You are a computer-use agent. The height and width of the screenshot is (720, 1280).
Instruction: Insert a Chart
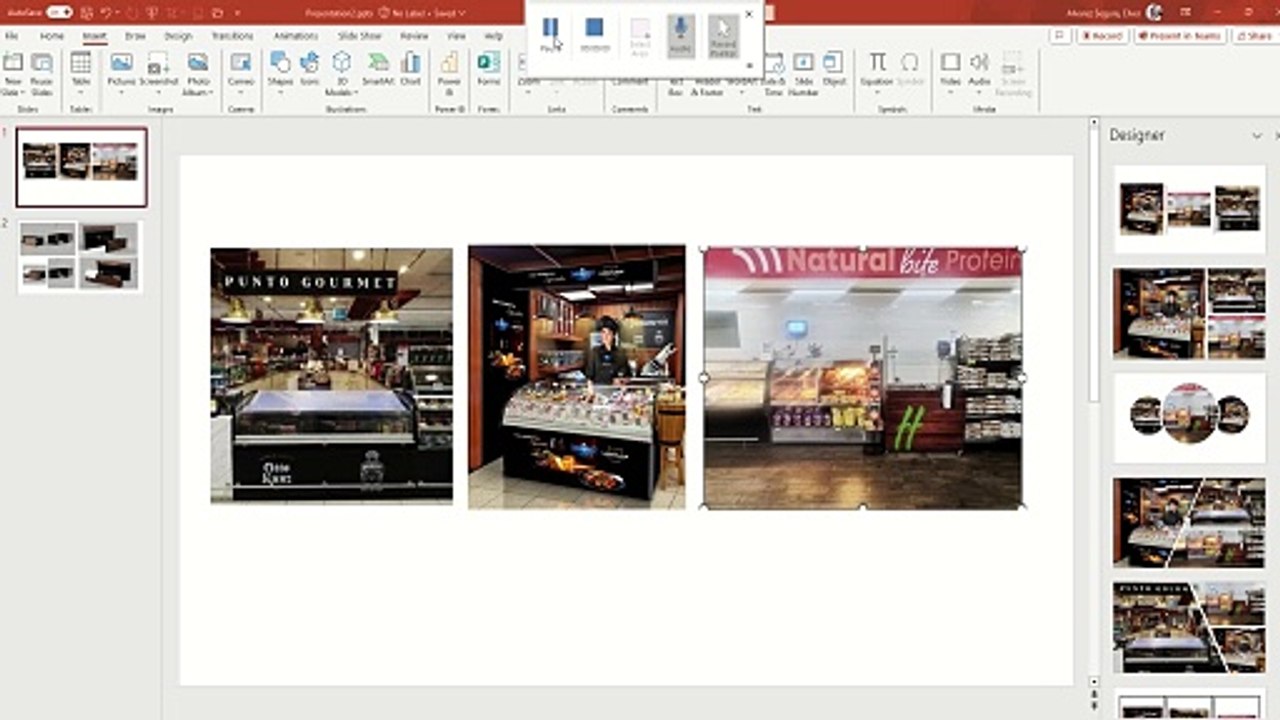[411, 69]
